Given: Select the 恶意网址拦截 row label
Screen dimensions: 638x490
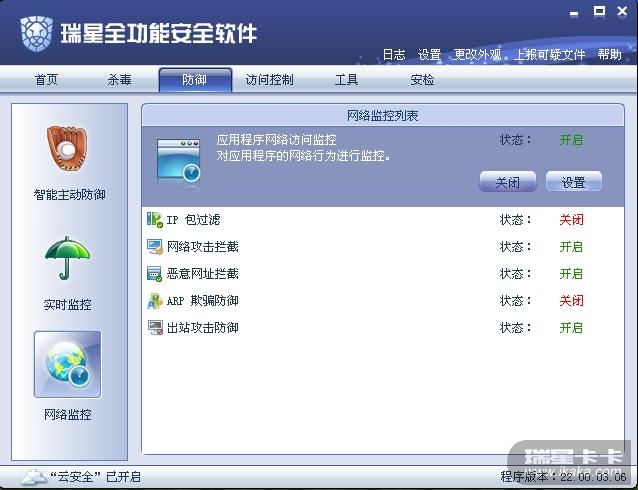Looking at the screenshot, I should click(203, 274).
